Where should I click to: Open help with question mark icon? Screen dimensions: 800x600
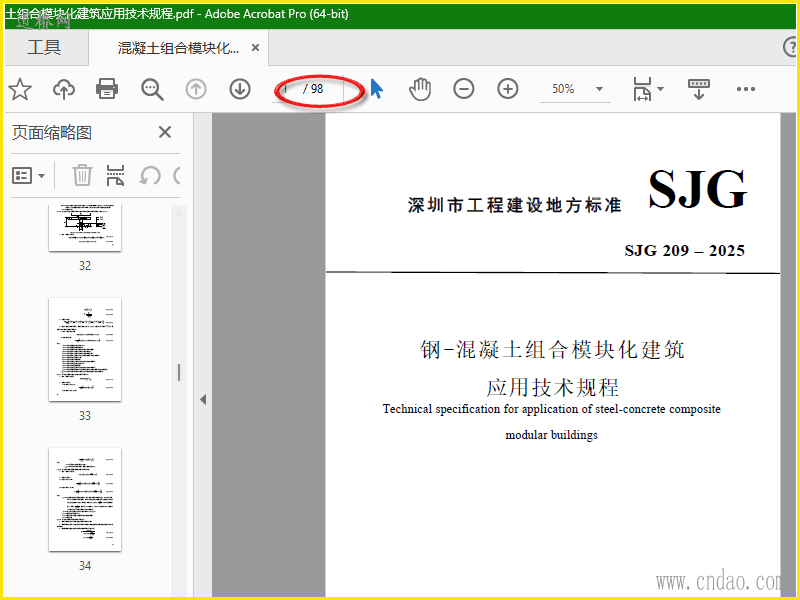click(790, 47)
